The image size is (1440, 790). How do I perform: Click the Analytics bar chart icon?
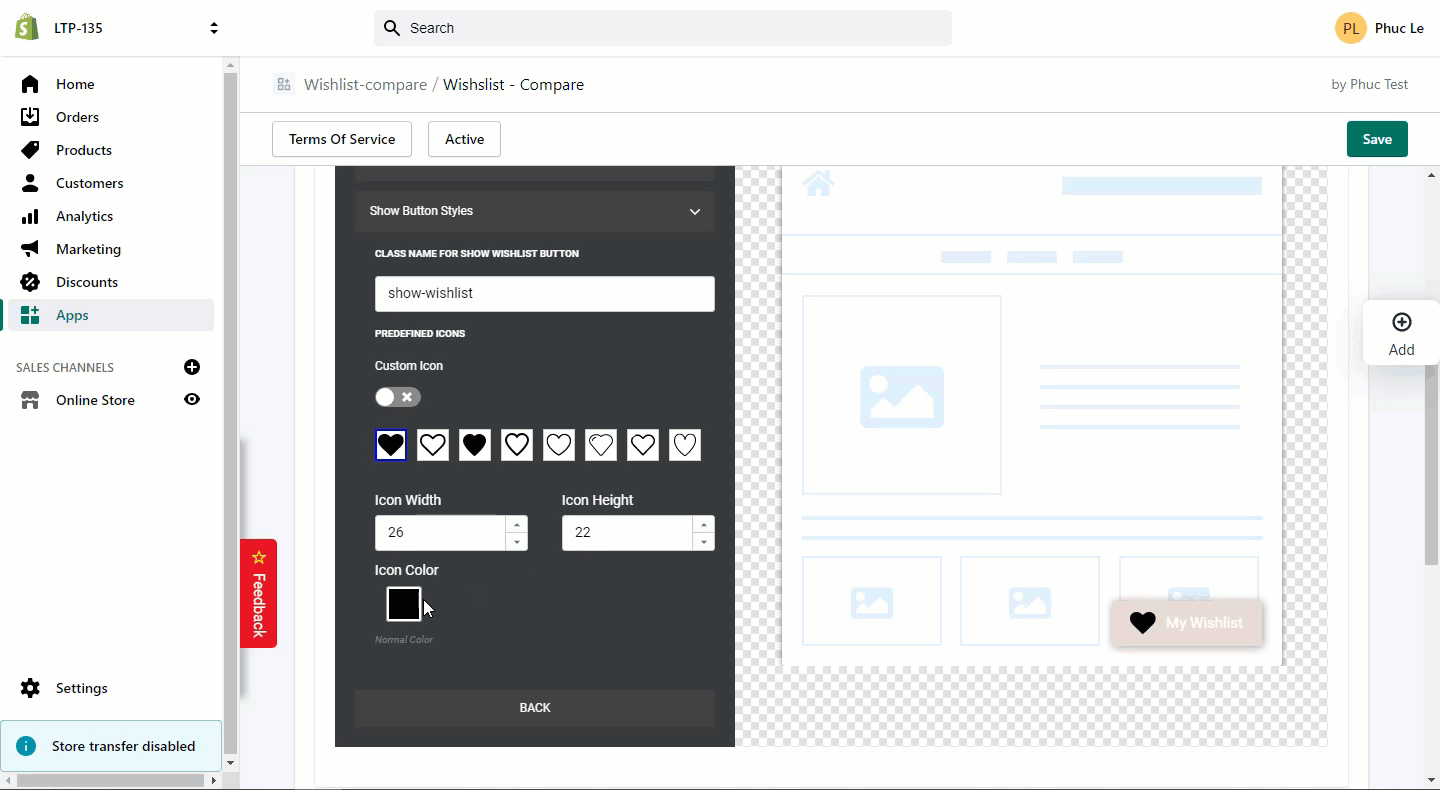(x=30, y=216)
